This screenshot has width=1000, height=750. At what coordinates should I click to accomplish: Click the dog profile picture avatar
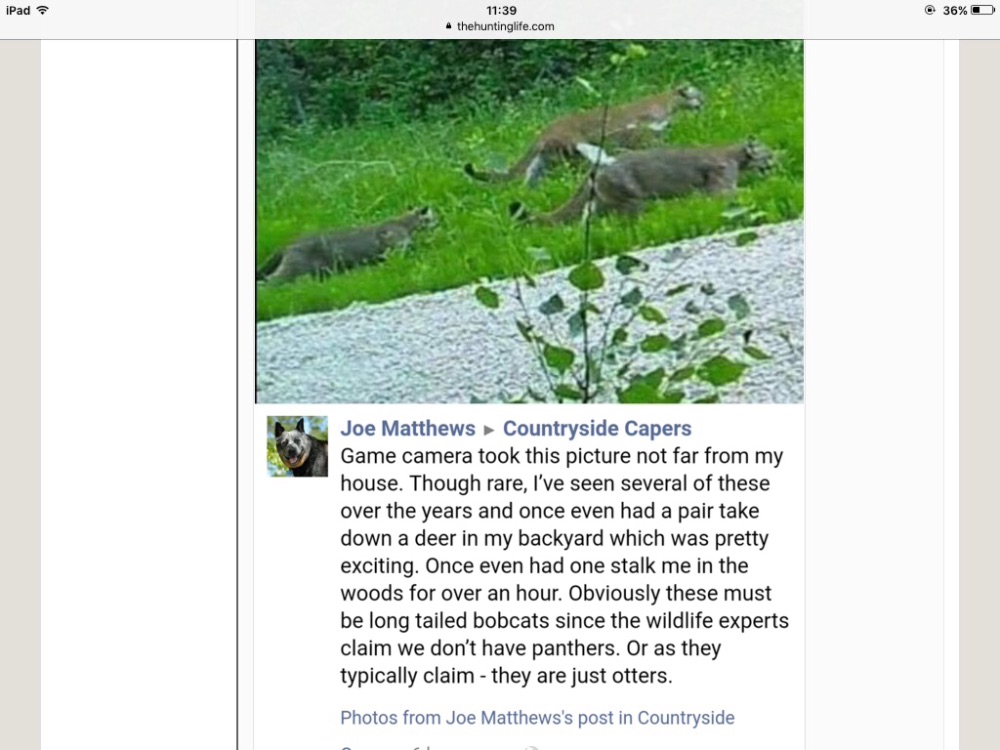[x=297, y=446]
